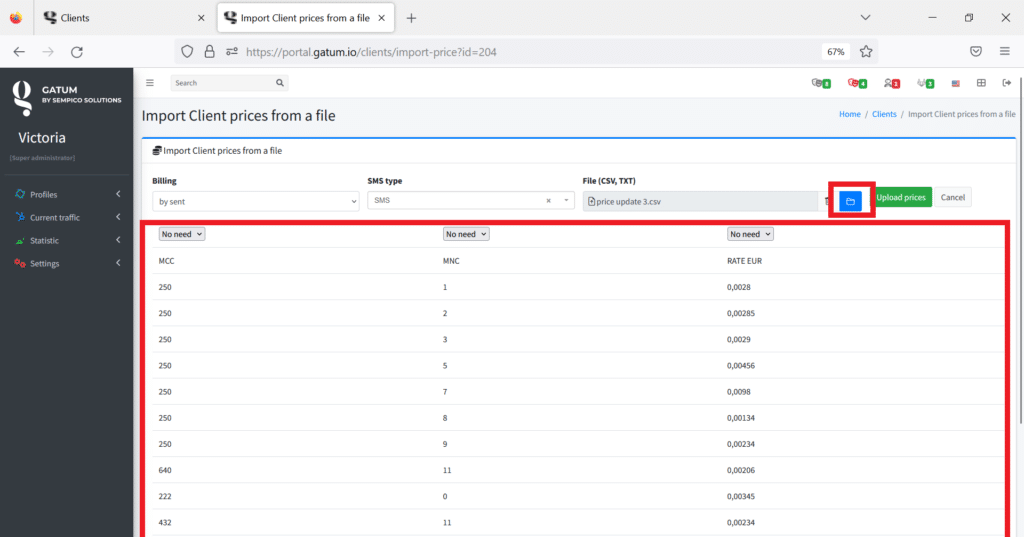Open the 'No need' dropdown above MCC column

click(x=182, y=234)
